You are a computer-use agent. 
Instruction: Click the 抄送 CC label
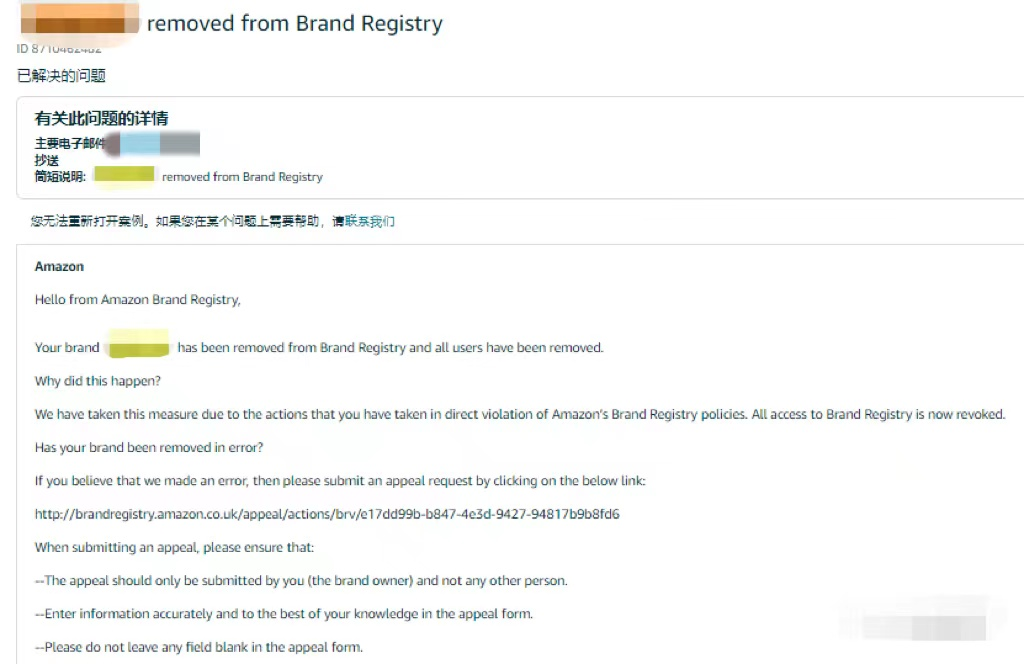point(46,160)
